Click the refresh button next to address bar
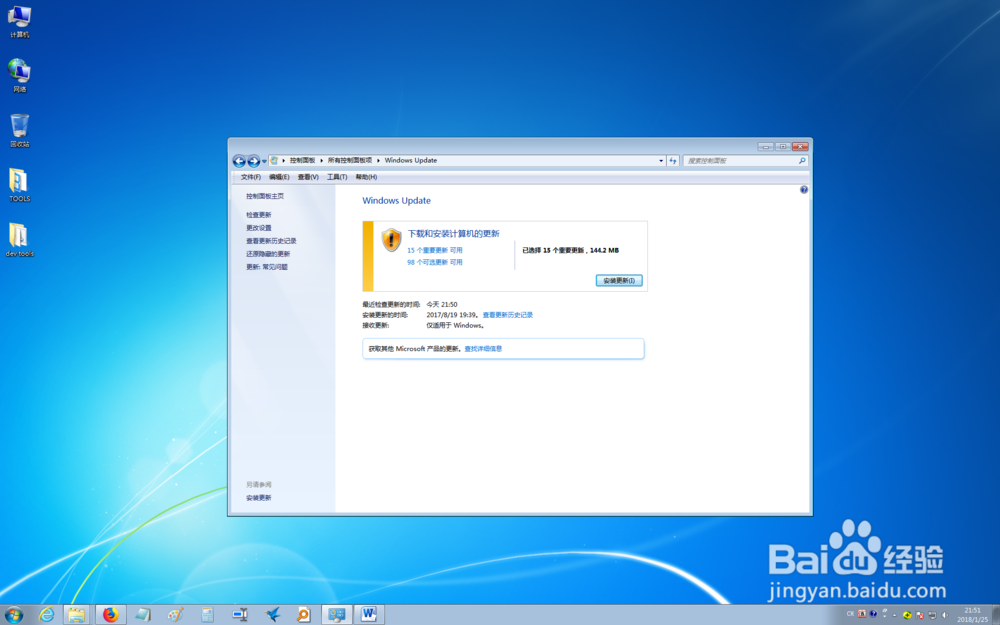1000x625 pixels. pos(673,161)
